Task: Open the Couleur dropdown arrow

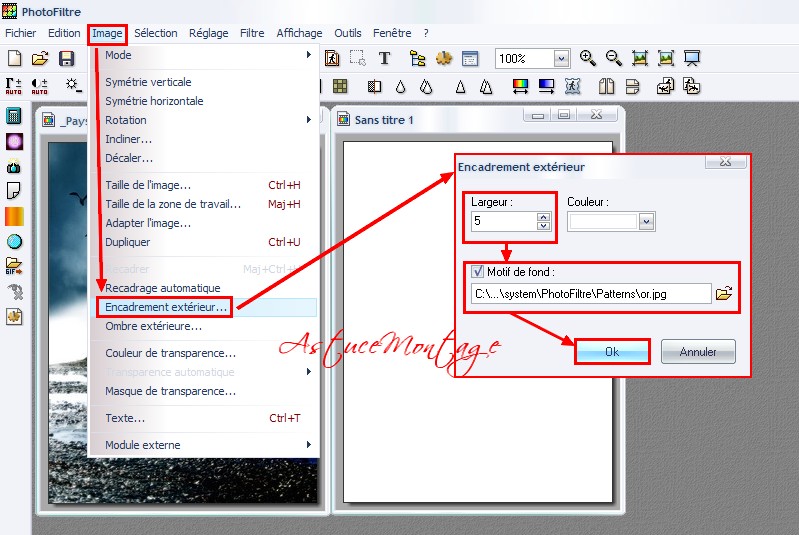Action: 646,222
